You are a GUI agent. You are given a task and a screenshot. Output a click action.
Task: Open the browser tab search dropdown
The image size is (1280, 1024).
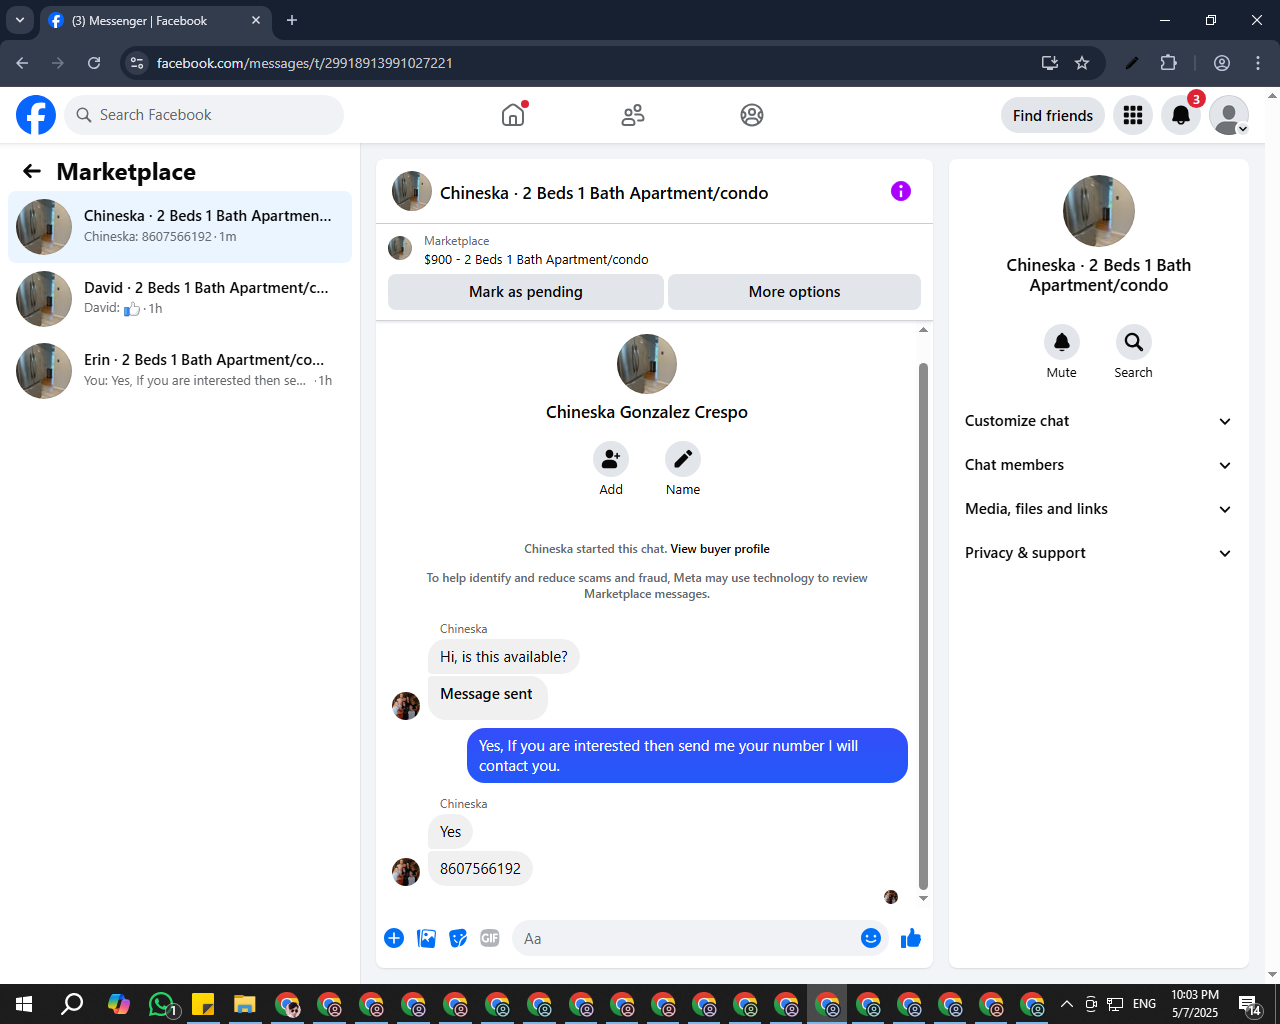20,20
